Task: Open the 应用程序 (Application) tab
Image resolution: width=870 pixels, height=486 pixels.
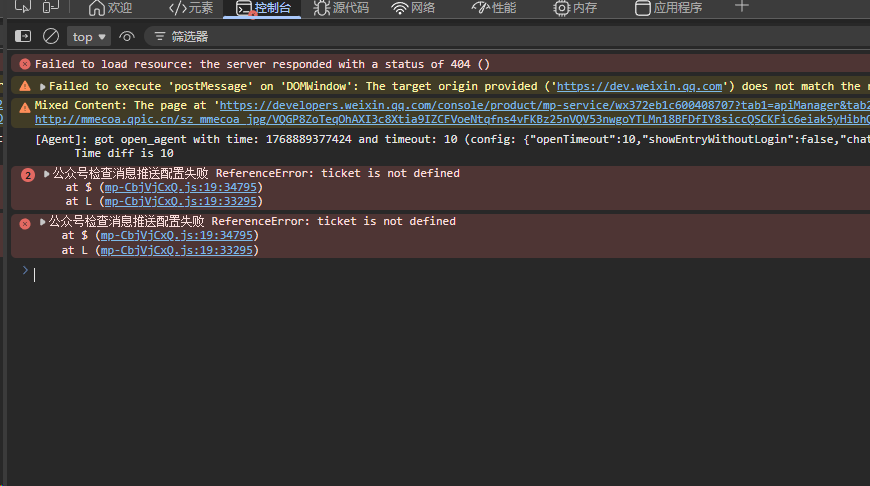Action: pyautogui.click(x=669, y=8)
